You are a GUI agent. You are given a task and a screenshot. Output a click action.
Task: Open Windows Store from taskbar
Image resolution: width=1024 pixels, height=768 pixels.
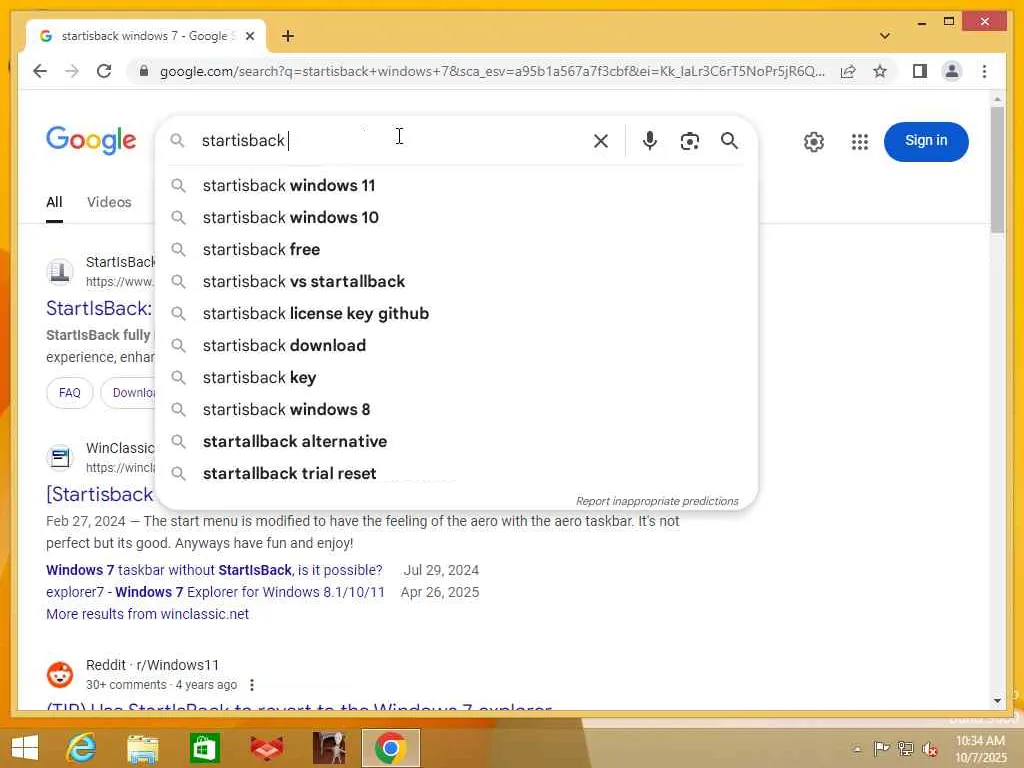(204, 748)
